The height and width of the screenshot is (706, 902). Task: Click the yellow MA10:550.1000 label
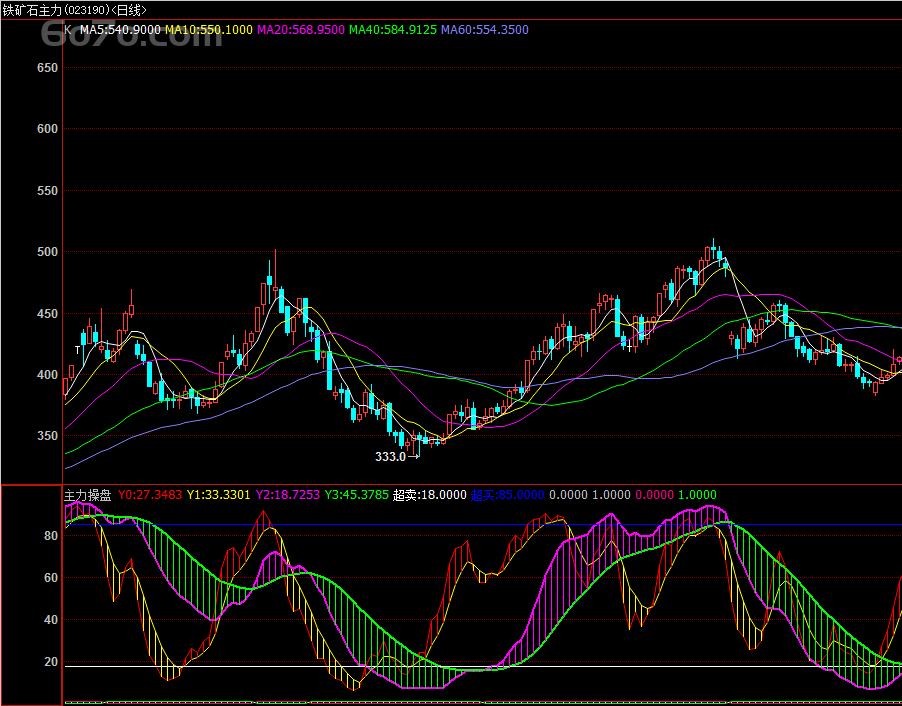208,30
